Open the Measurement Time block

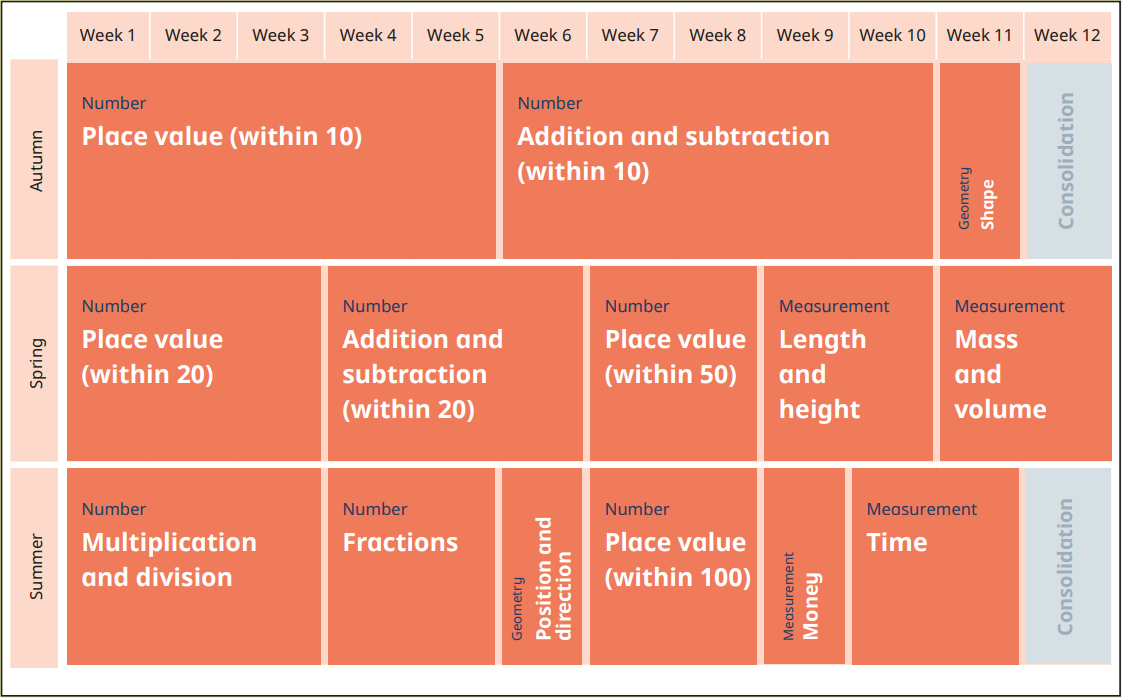(x=935, y=566)
